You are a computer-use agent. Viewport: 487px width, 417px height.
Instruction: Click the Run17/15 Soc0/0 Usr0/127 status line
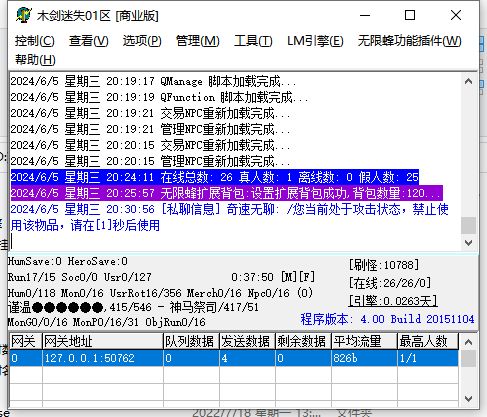click(x=80, y=277)
